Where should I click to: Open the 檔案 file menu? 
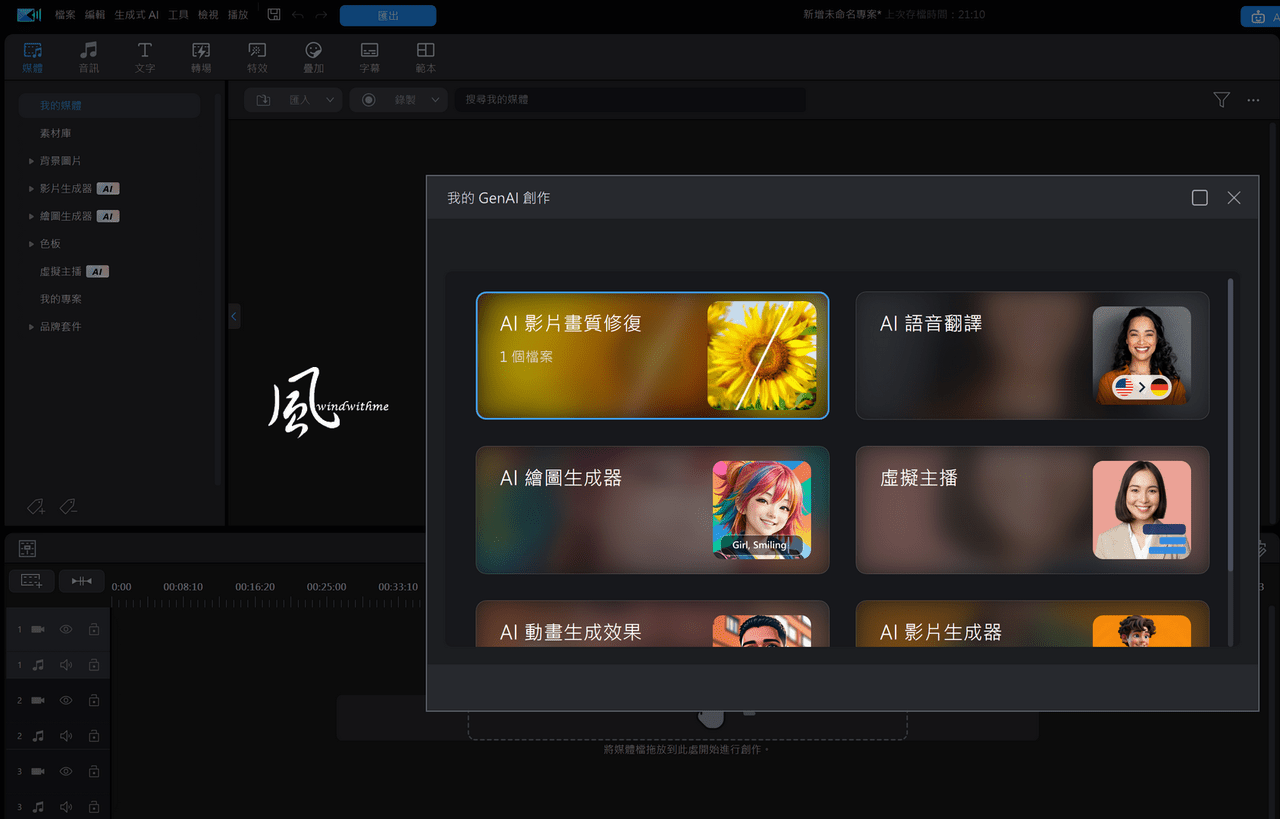(x=65, y=15)
